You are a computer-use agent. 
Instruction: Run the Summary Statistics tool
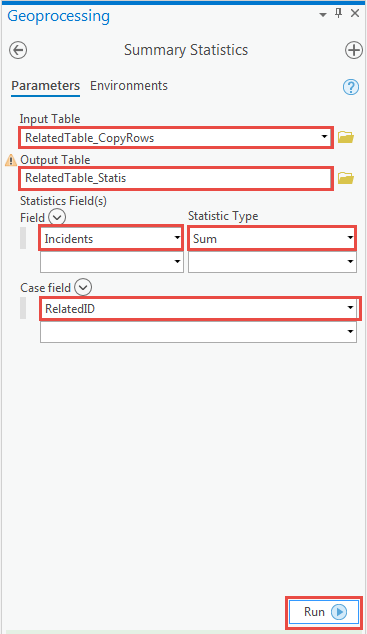pos(324,612)
